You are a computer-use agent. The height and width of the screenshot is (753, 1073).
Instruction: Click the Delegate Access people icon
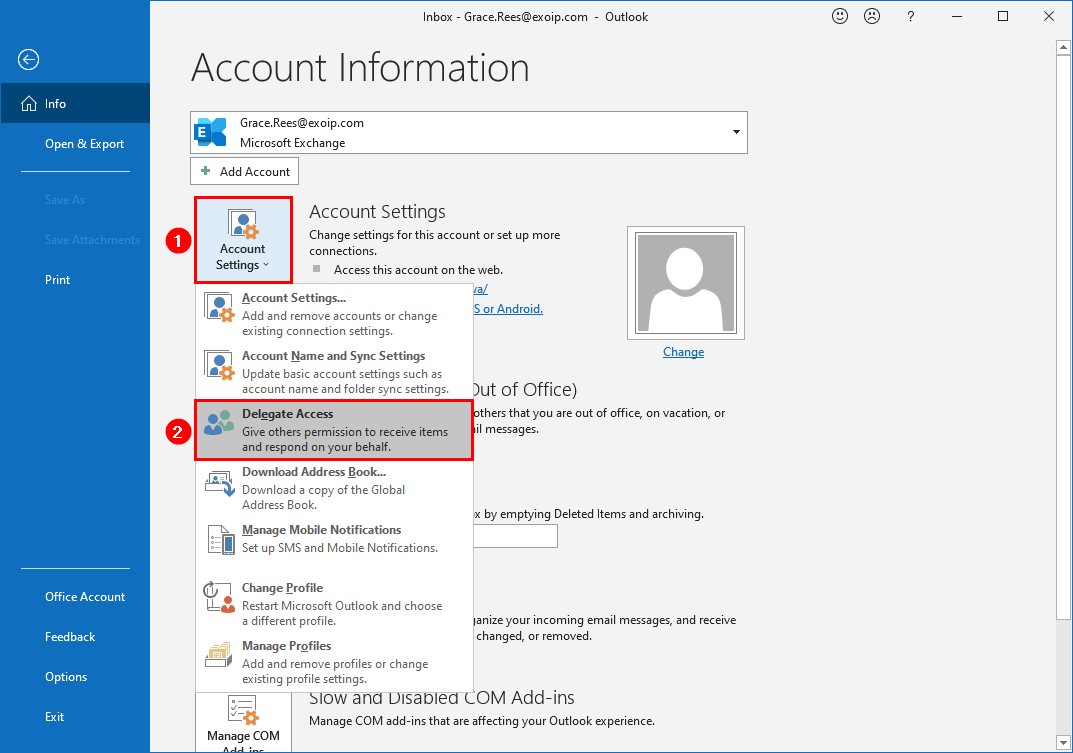[219, 423]
